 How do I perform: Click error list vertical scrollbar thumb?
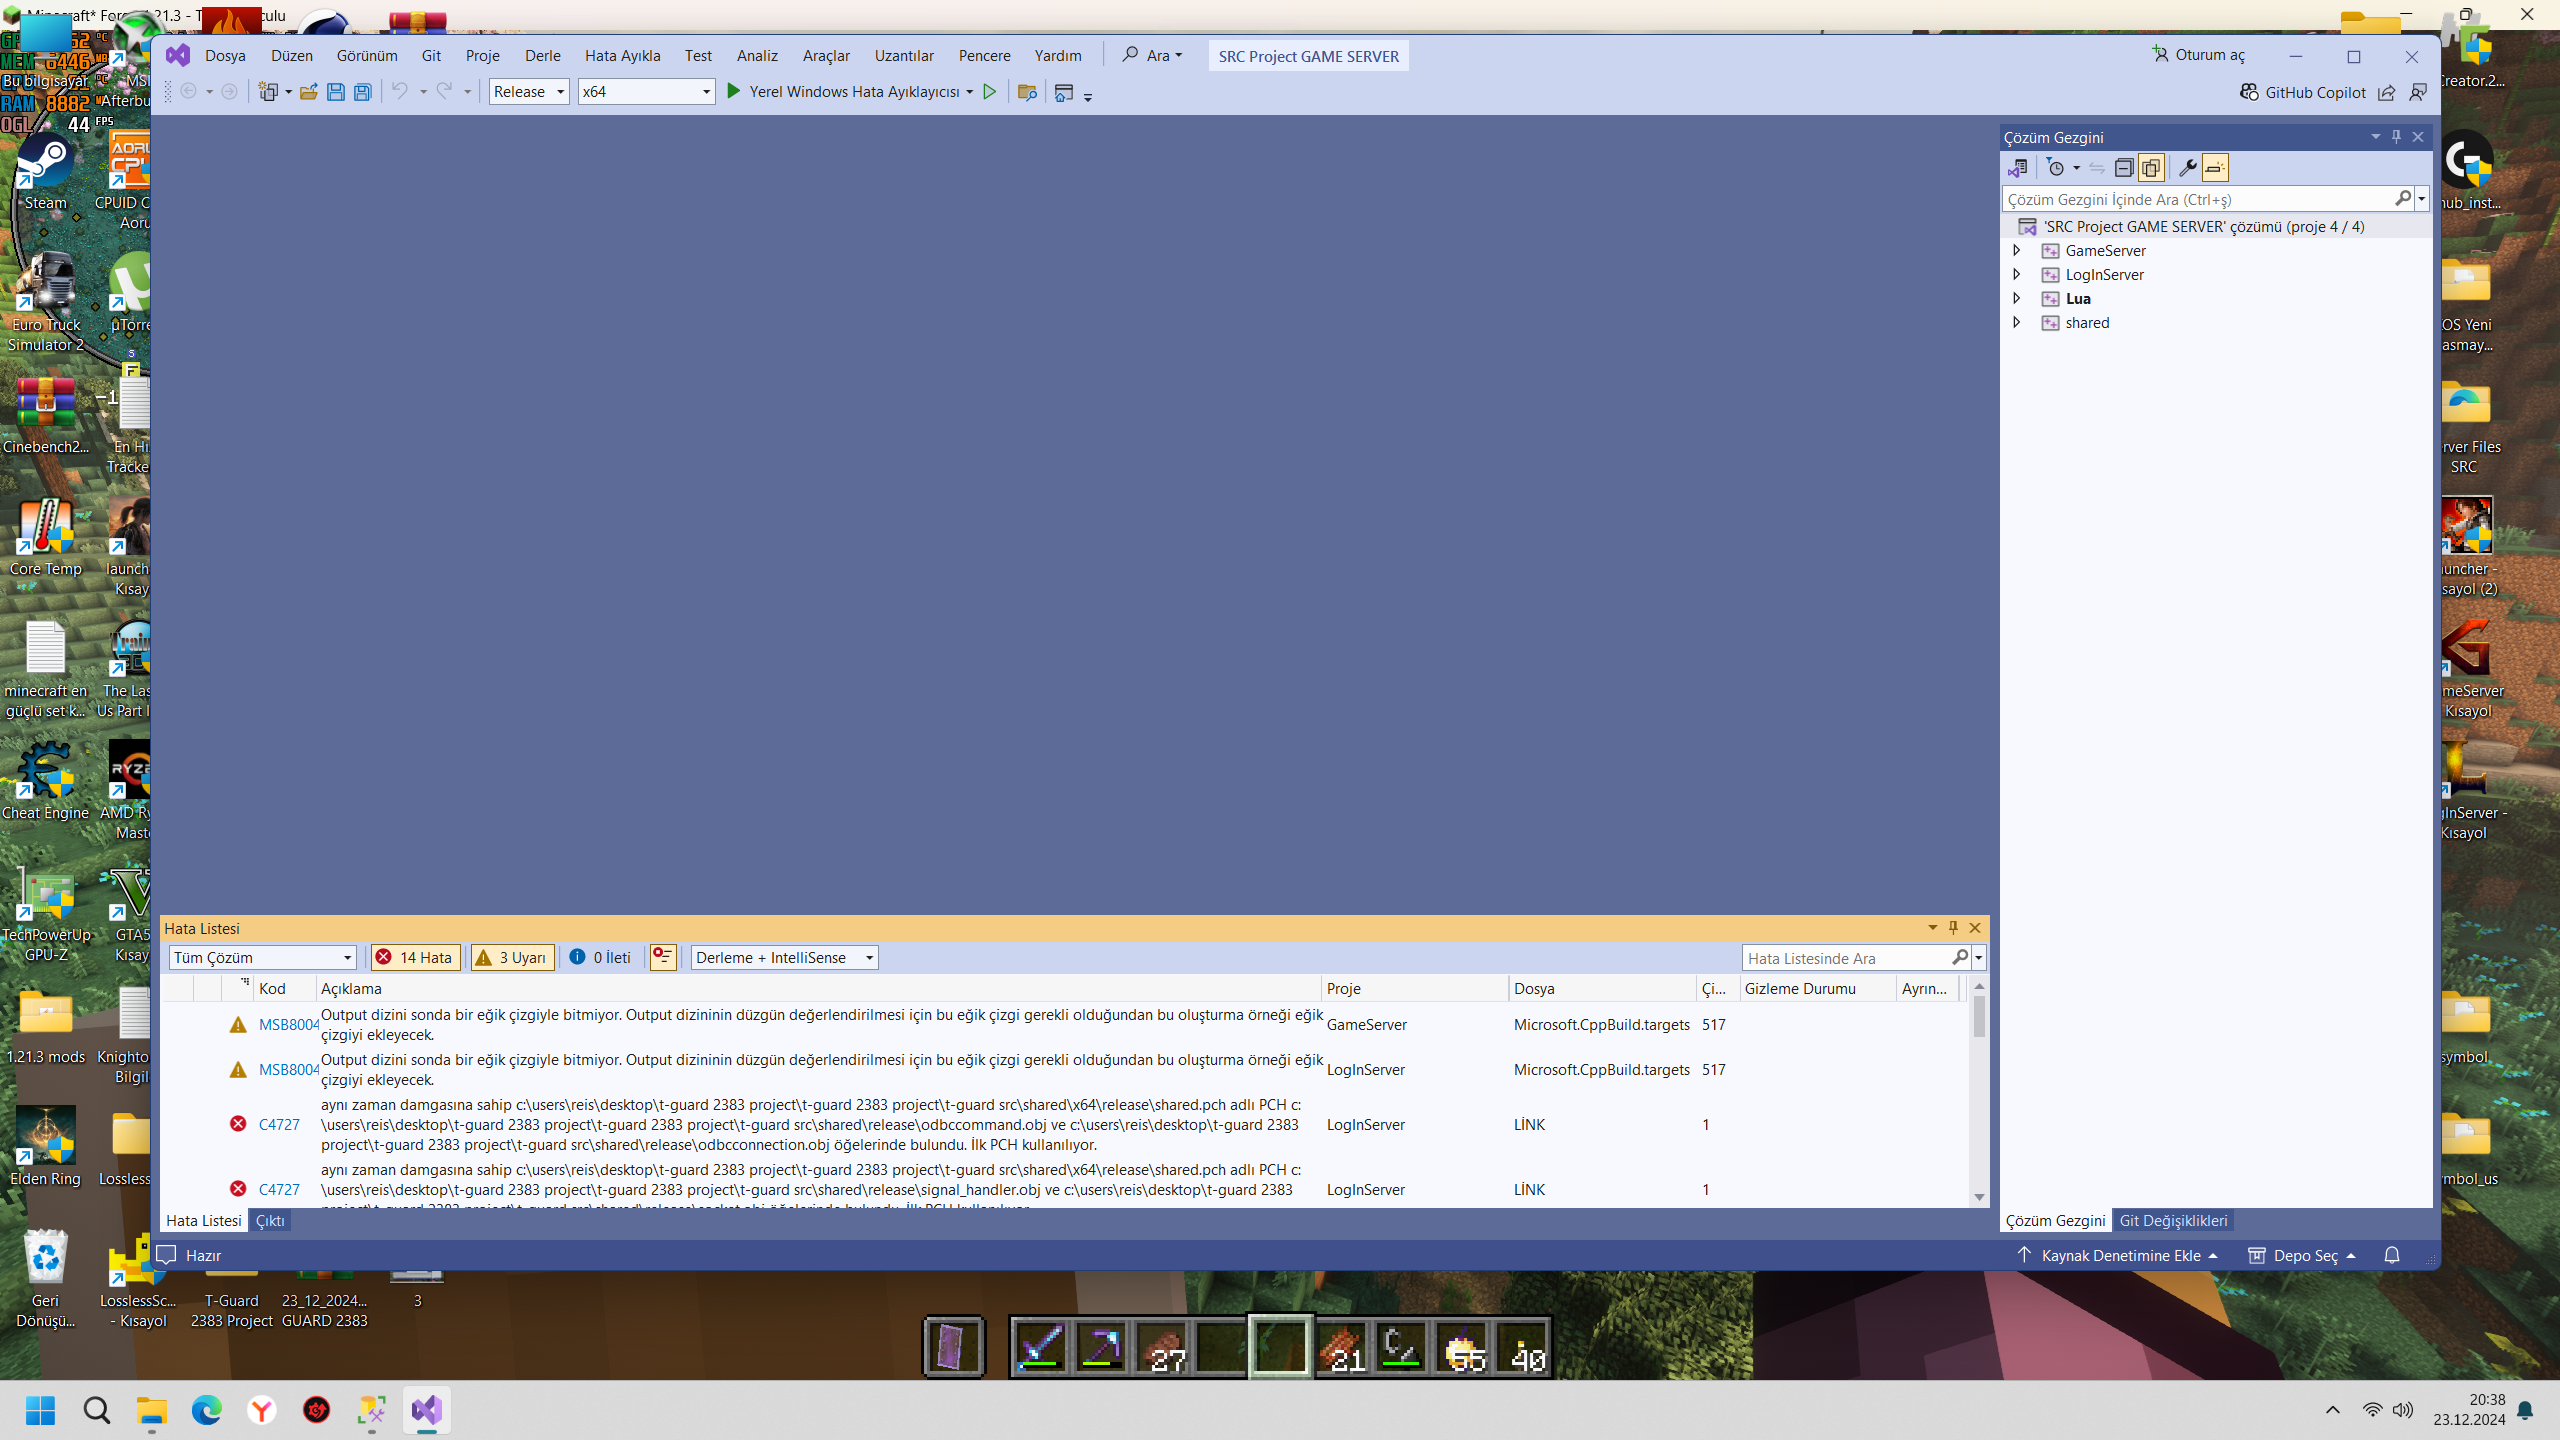(x=1979, y=1018)
